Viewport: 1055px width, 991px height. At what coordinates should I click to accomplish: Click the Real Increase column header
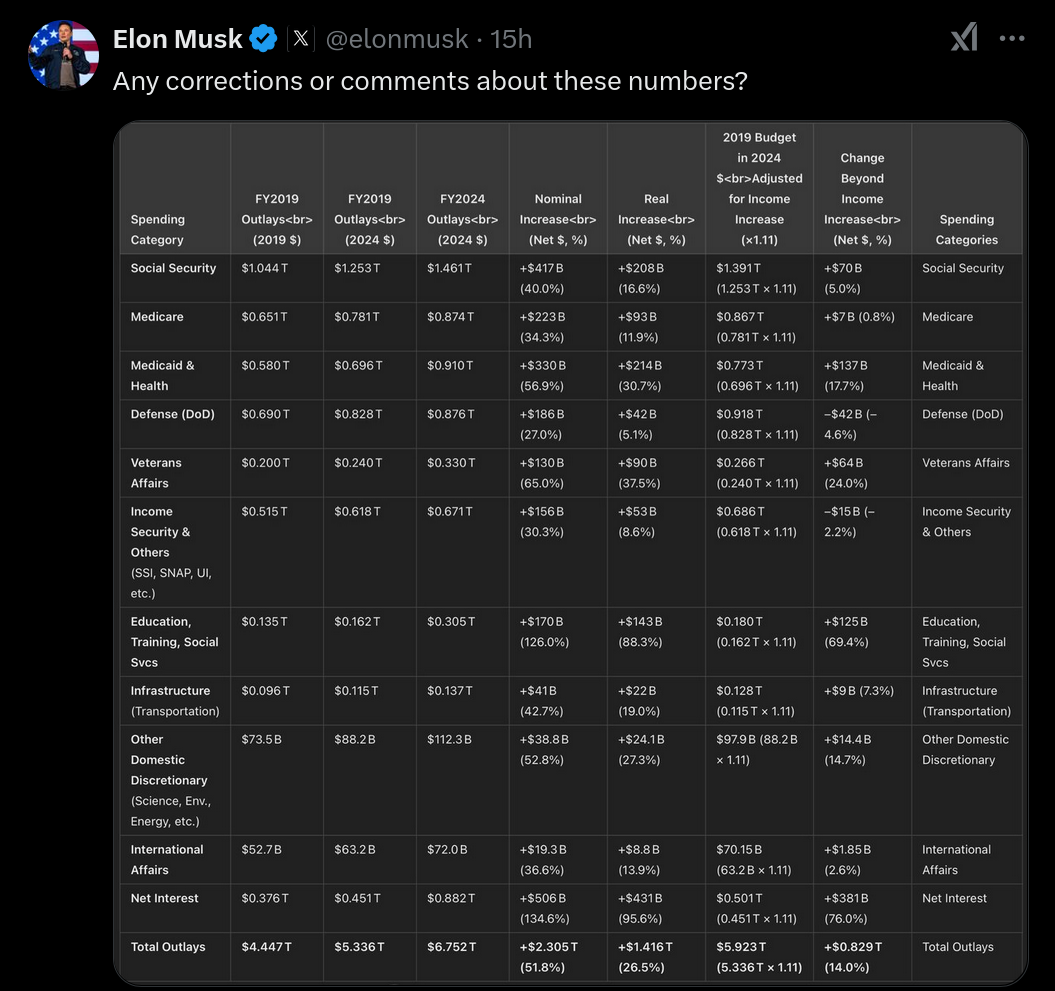coord(656,219)
